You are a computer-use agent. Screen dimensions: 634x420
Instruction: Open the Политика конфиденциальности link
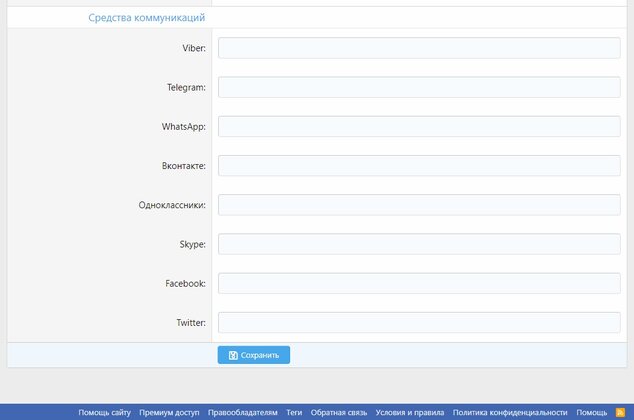pyautogui.click(x=510, y=412)
